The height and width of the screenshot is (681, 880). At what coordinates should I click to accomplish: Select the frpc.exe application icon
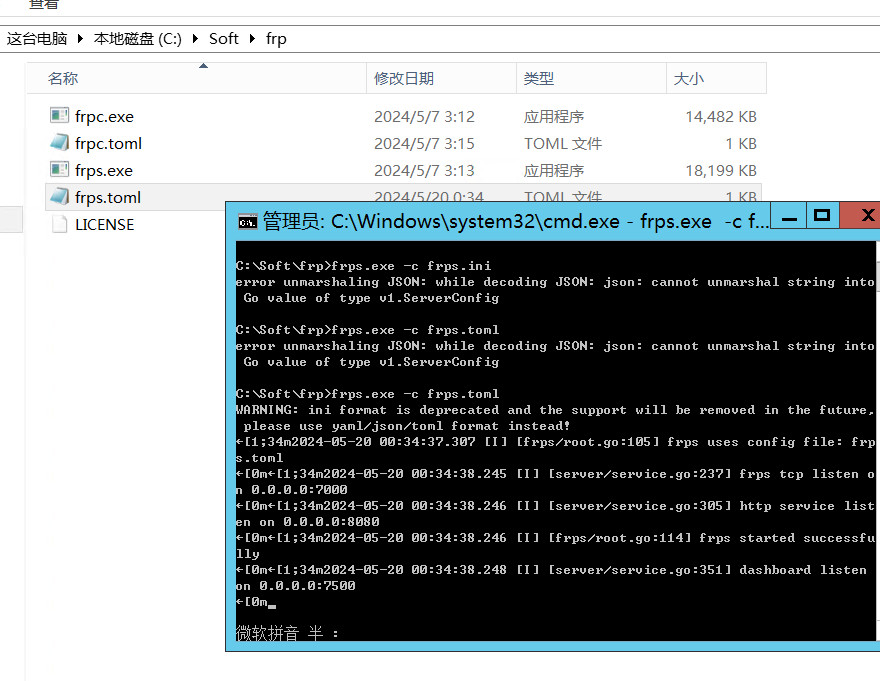point(59,116)
